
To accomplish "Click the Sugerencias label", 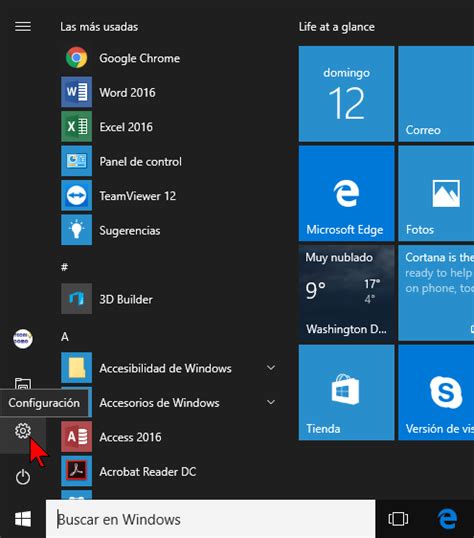I will (130, 231).
